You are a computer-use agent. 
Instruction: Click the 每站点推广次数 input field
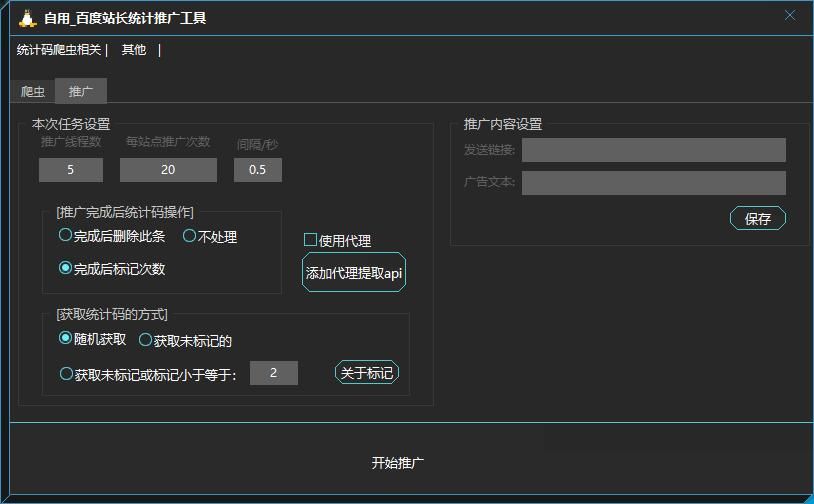168,170
